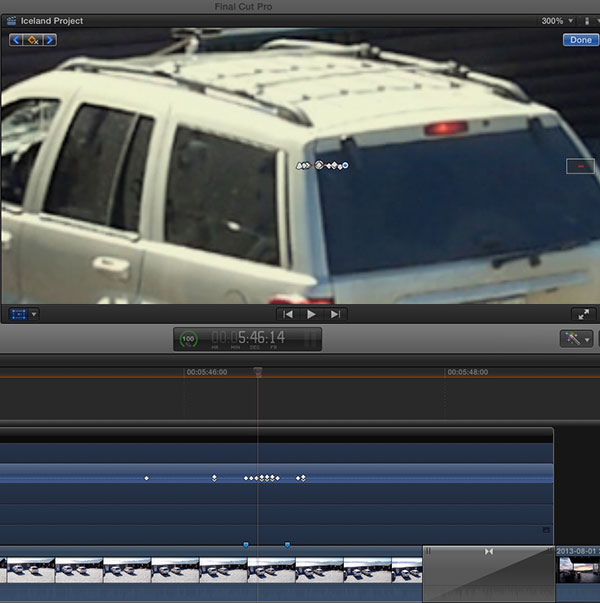This screenshot has width=600, height=603.
Task: Click the audio meter icon in dashboard
Action: [x=312, y=339]
